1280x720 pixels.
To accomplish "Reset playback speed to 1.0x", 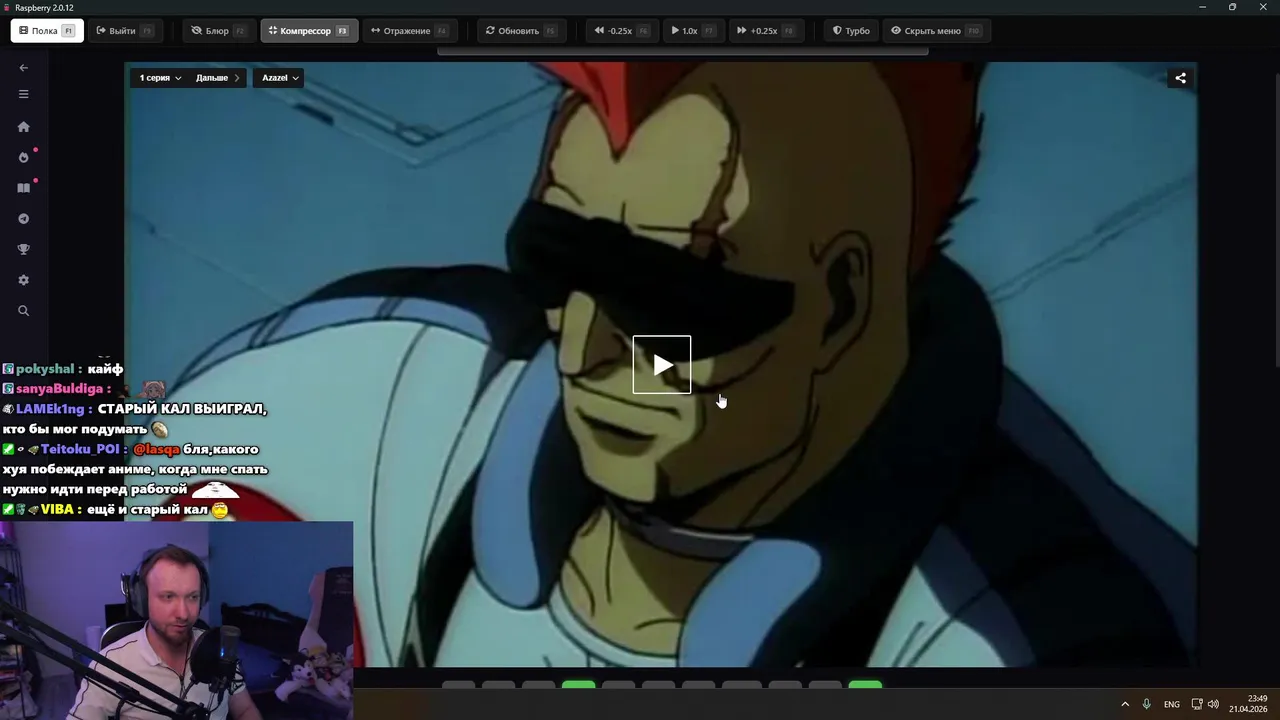I will (692, 31).
